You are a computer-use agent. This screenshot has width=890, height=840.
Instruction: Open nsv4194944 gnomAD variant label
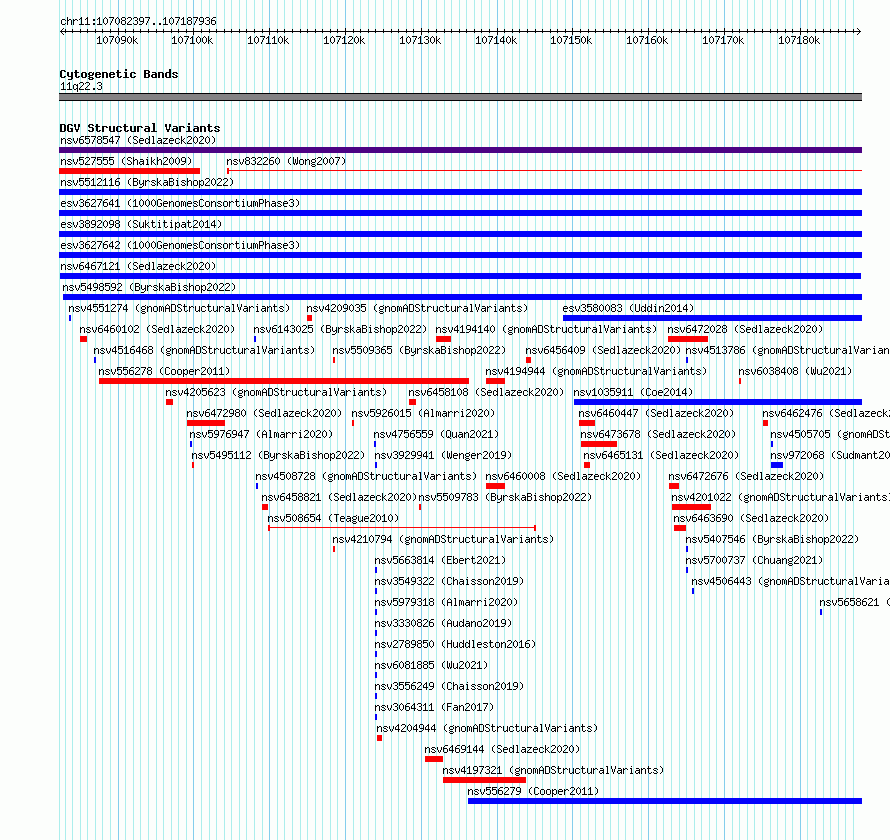pyautogui.click(x=596, y=371)
